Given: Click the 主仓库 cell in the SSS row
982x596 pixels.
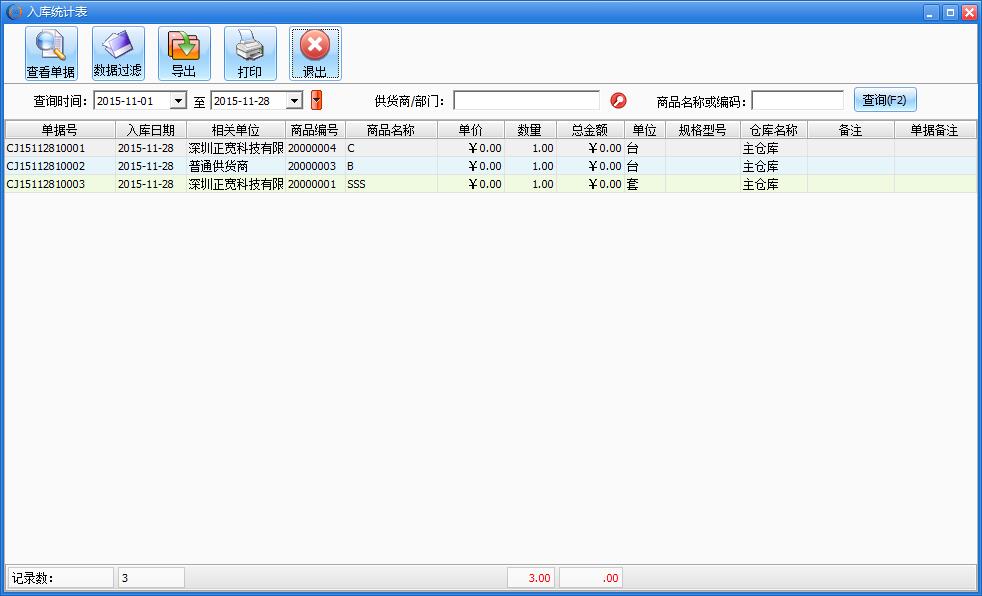Looking at the screenshot, I should coord(773,184).
